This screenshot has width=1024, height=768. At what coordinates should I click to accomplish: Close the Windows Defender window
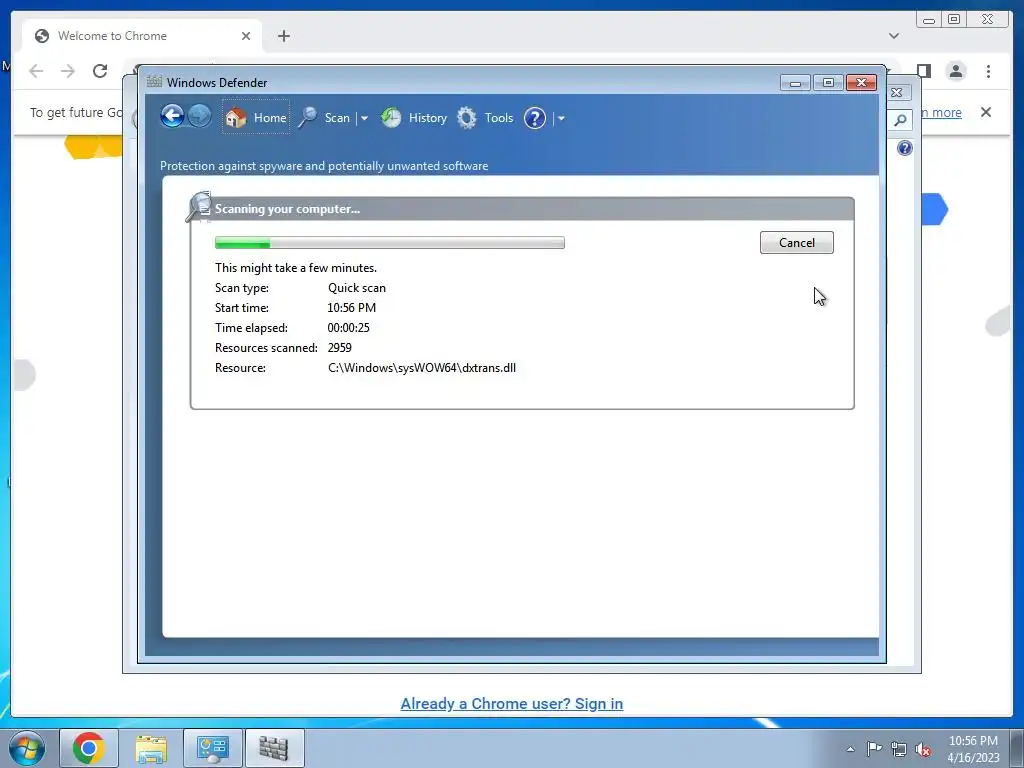pos(861,82)
